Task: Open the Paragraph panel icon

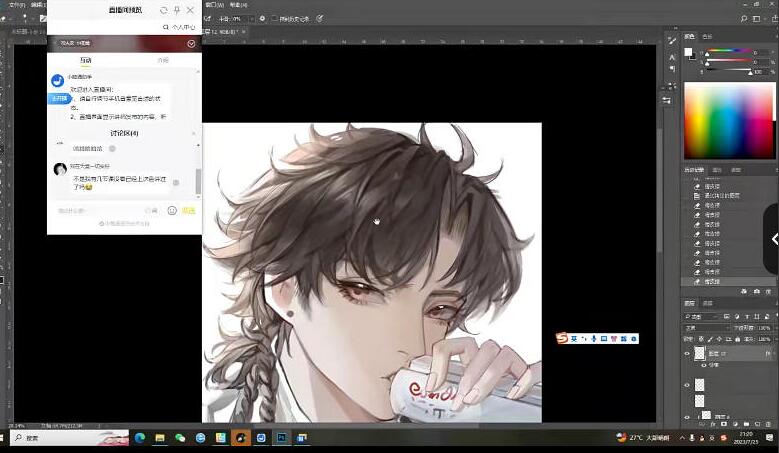Action: point(672,69)
